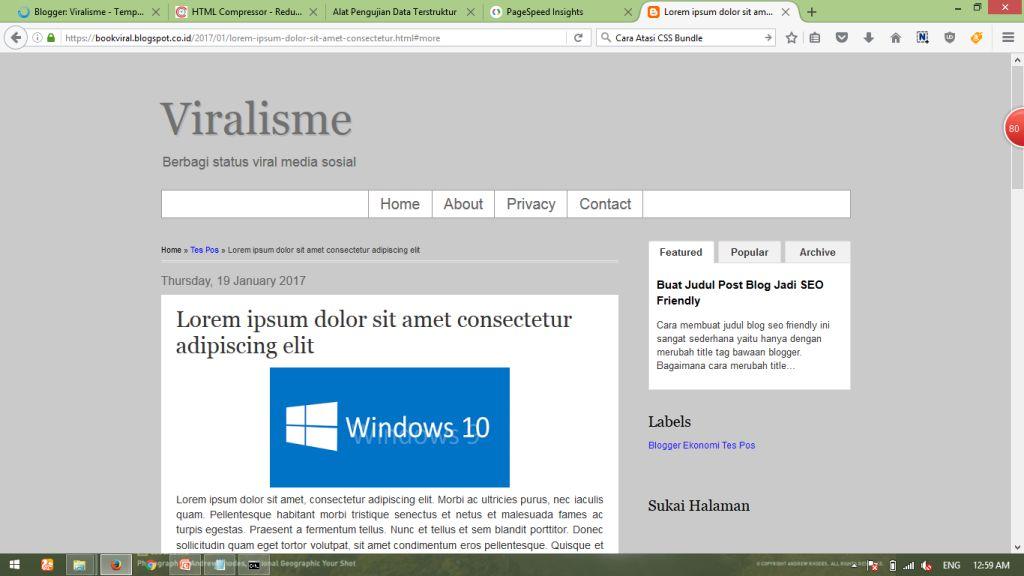The image size is (1024, 576).
Task: Click the Ekonomi label link
Action: [x=701, y=445]
